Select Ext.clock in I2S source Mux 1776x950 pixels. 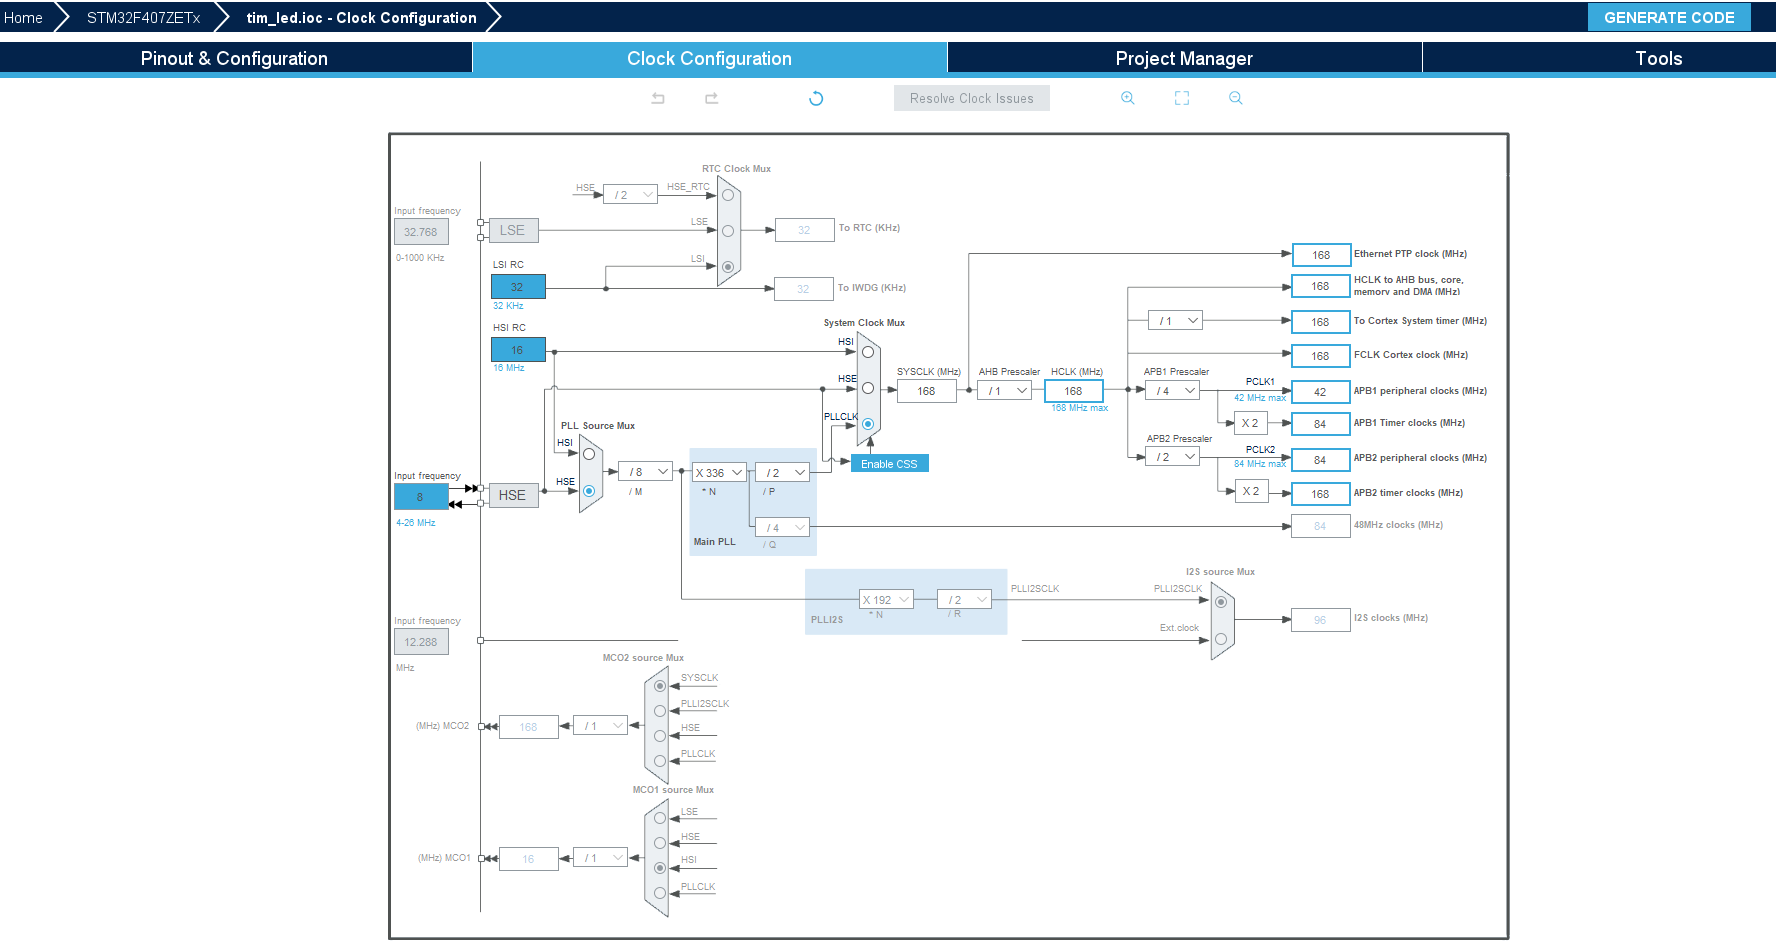1221,639
